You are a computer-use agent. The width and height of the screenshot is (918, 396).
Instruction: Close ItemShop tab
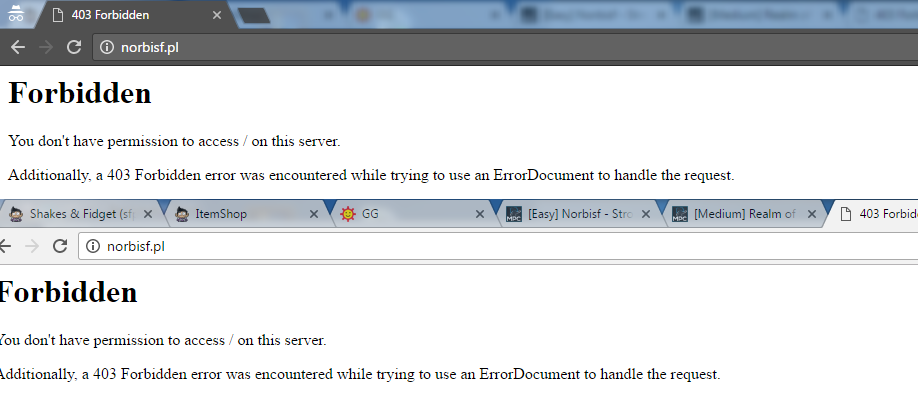[x=314, y=214]
